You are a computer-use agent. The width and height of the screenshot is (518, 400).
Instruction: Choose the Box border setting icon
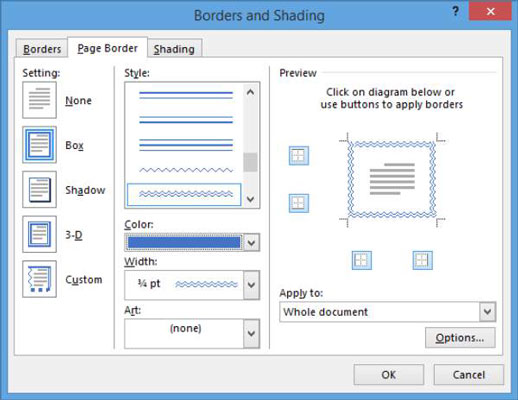tap(39, 145)
